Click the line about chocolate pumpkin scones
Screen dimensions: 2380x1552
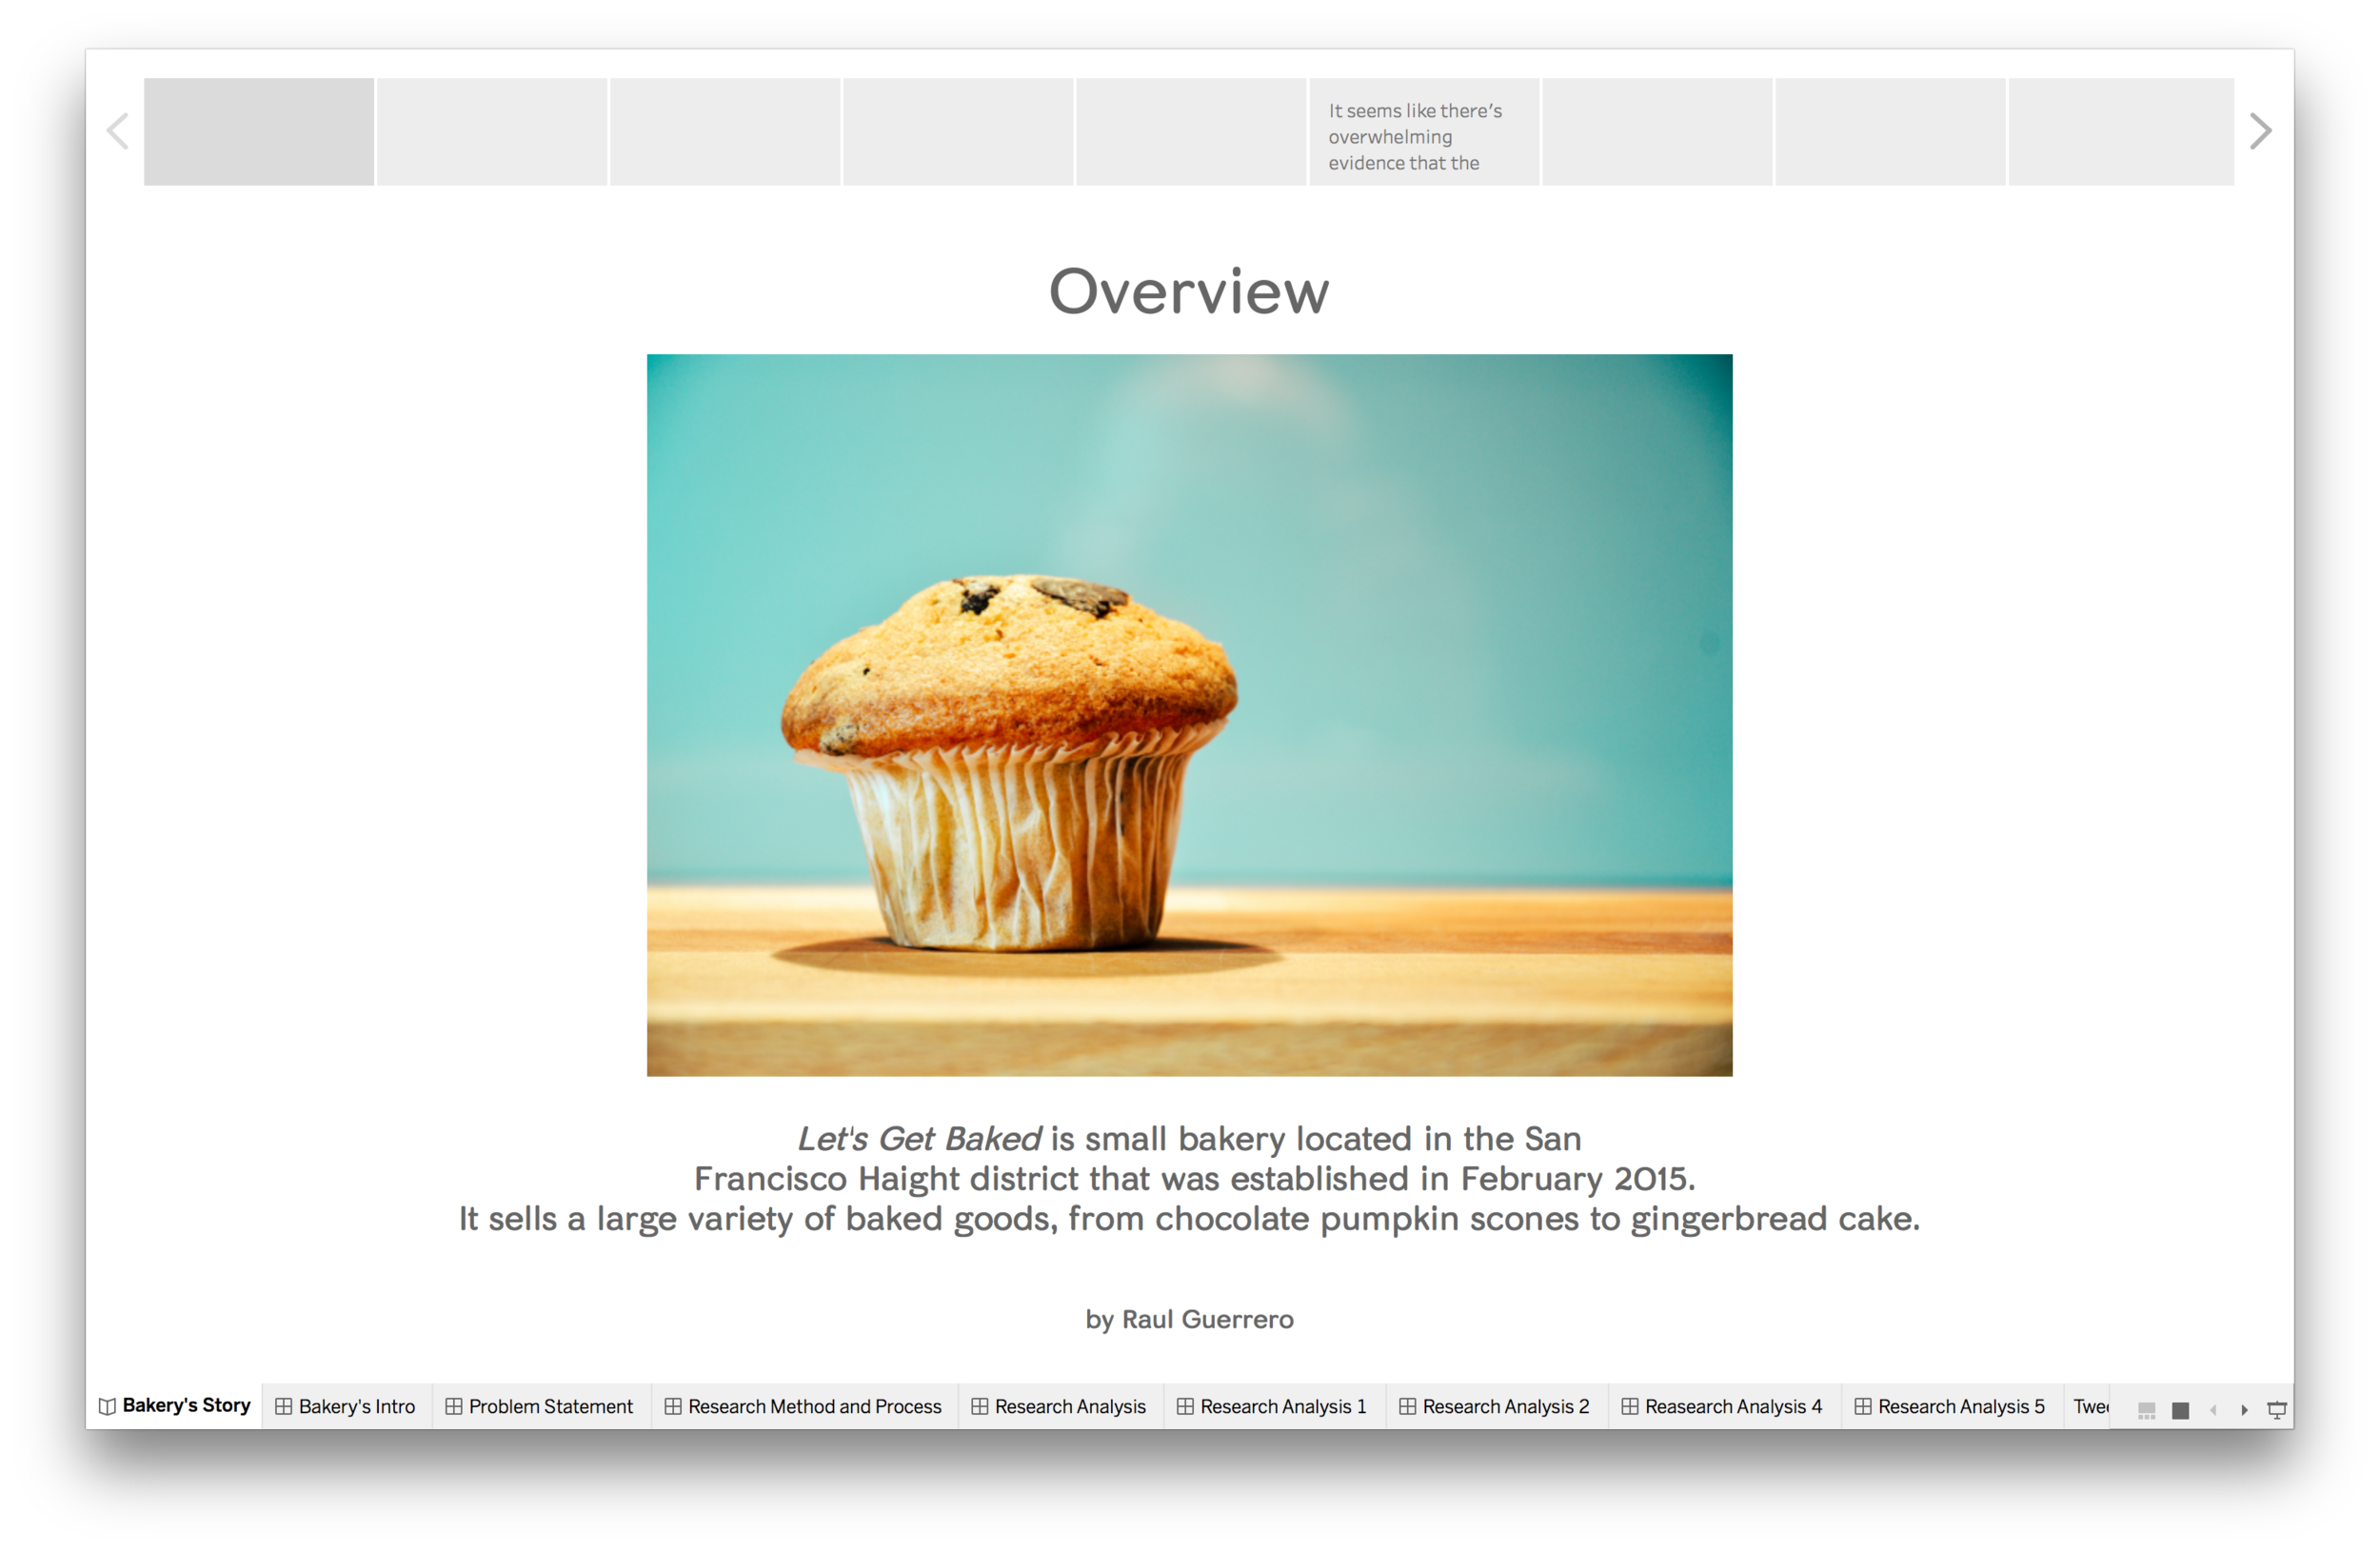[x=1189, y=1219]
